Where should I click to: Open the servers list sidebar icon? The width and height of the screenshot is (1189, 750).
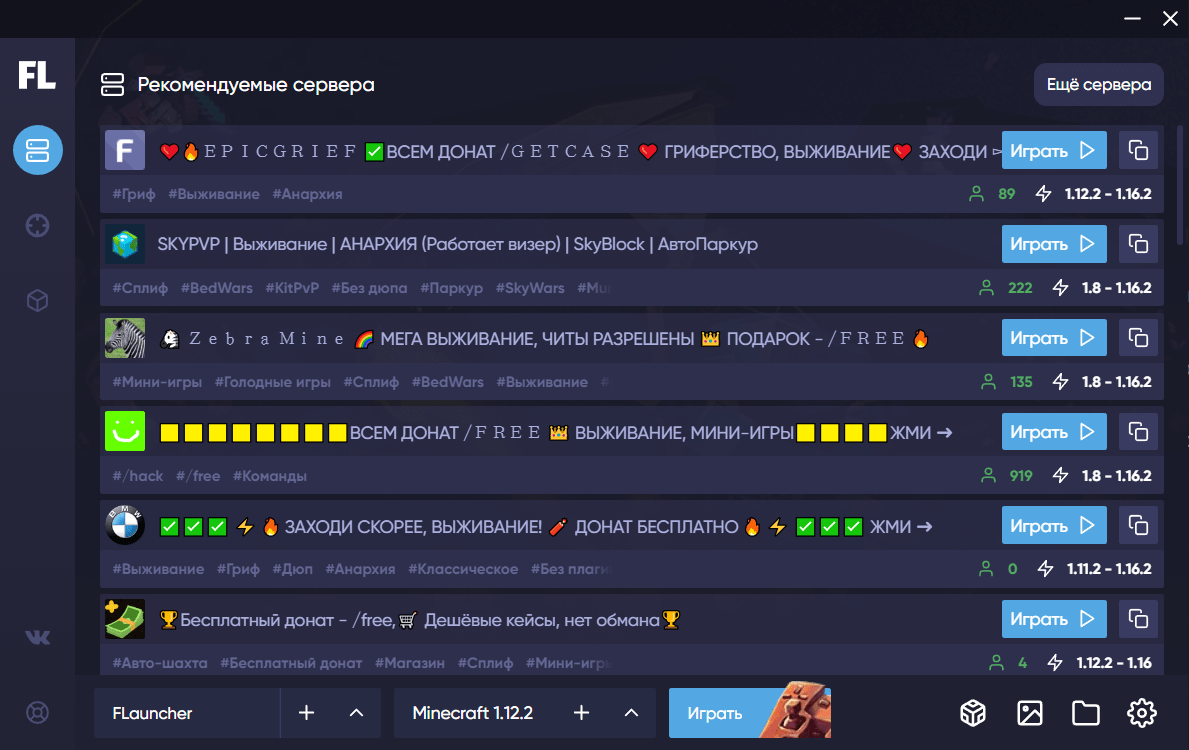(38, 150)
